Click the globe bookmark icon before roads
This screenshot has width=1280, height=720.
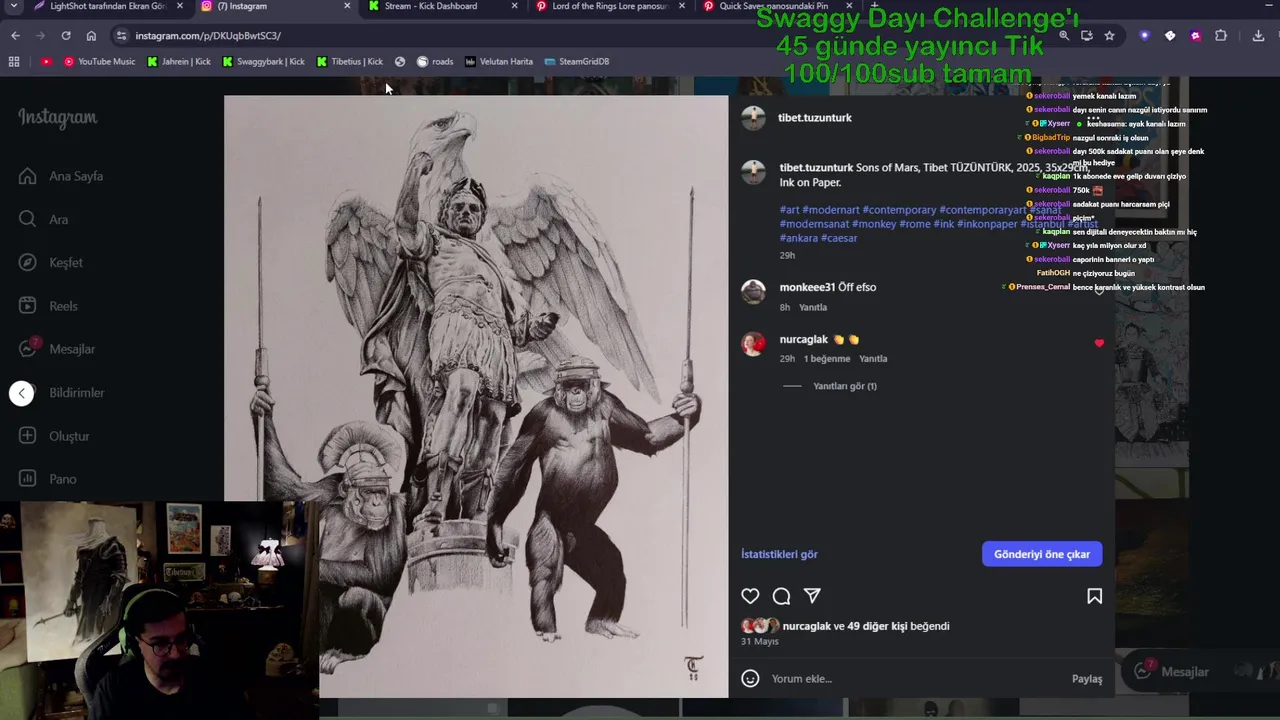400,61
